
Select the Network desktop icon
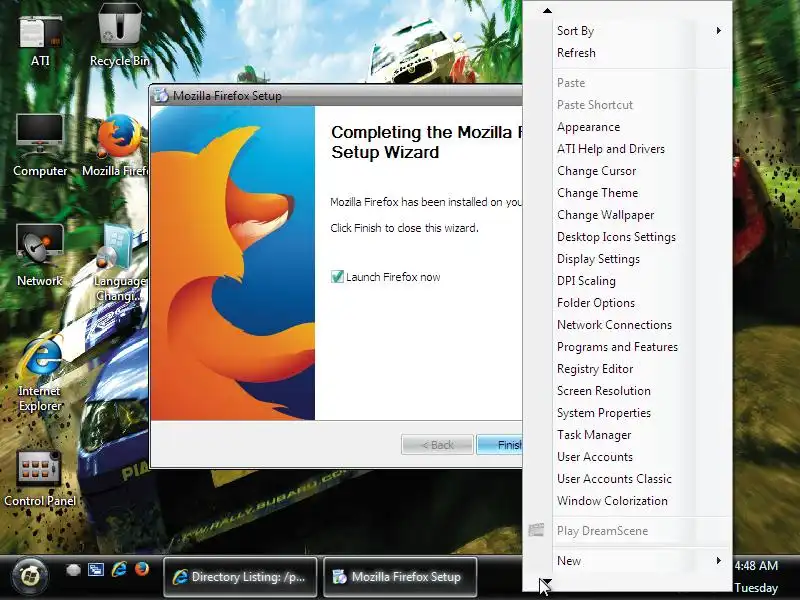click(x=40, y=255)
